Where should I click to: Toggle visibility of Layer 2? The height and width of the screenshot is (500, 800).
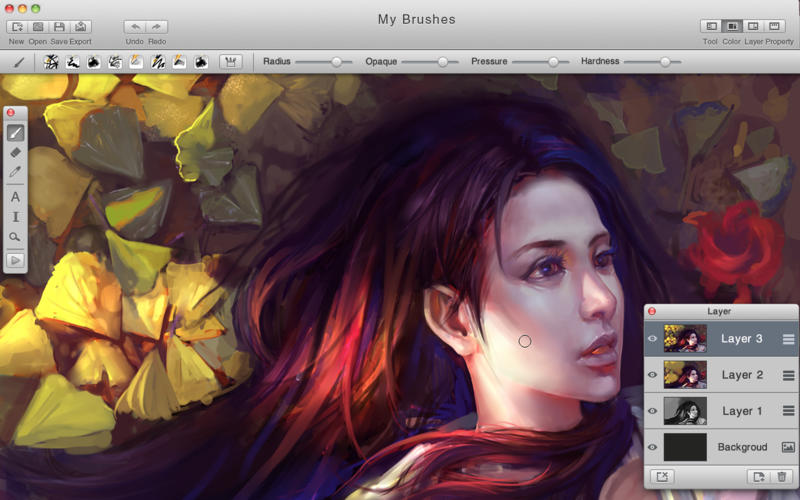(653, 375)
